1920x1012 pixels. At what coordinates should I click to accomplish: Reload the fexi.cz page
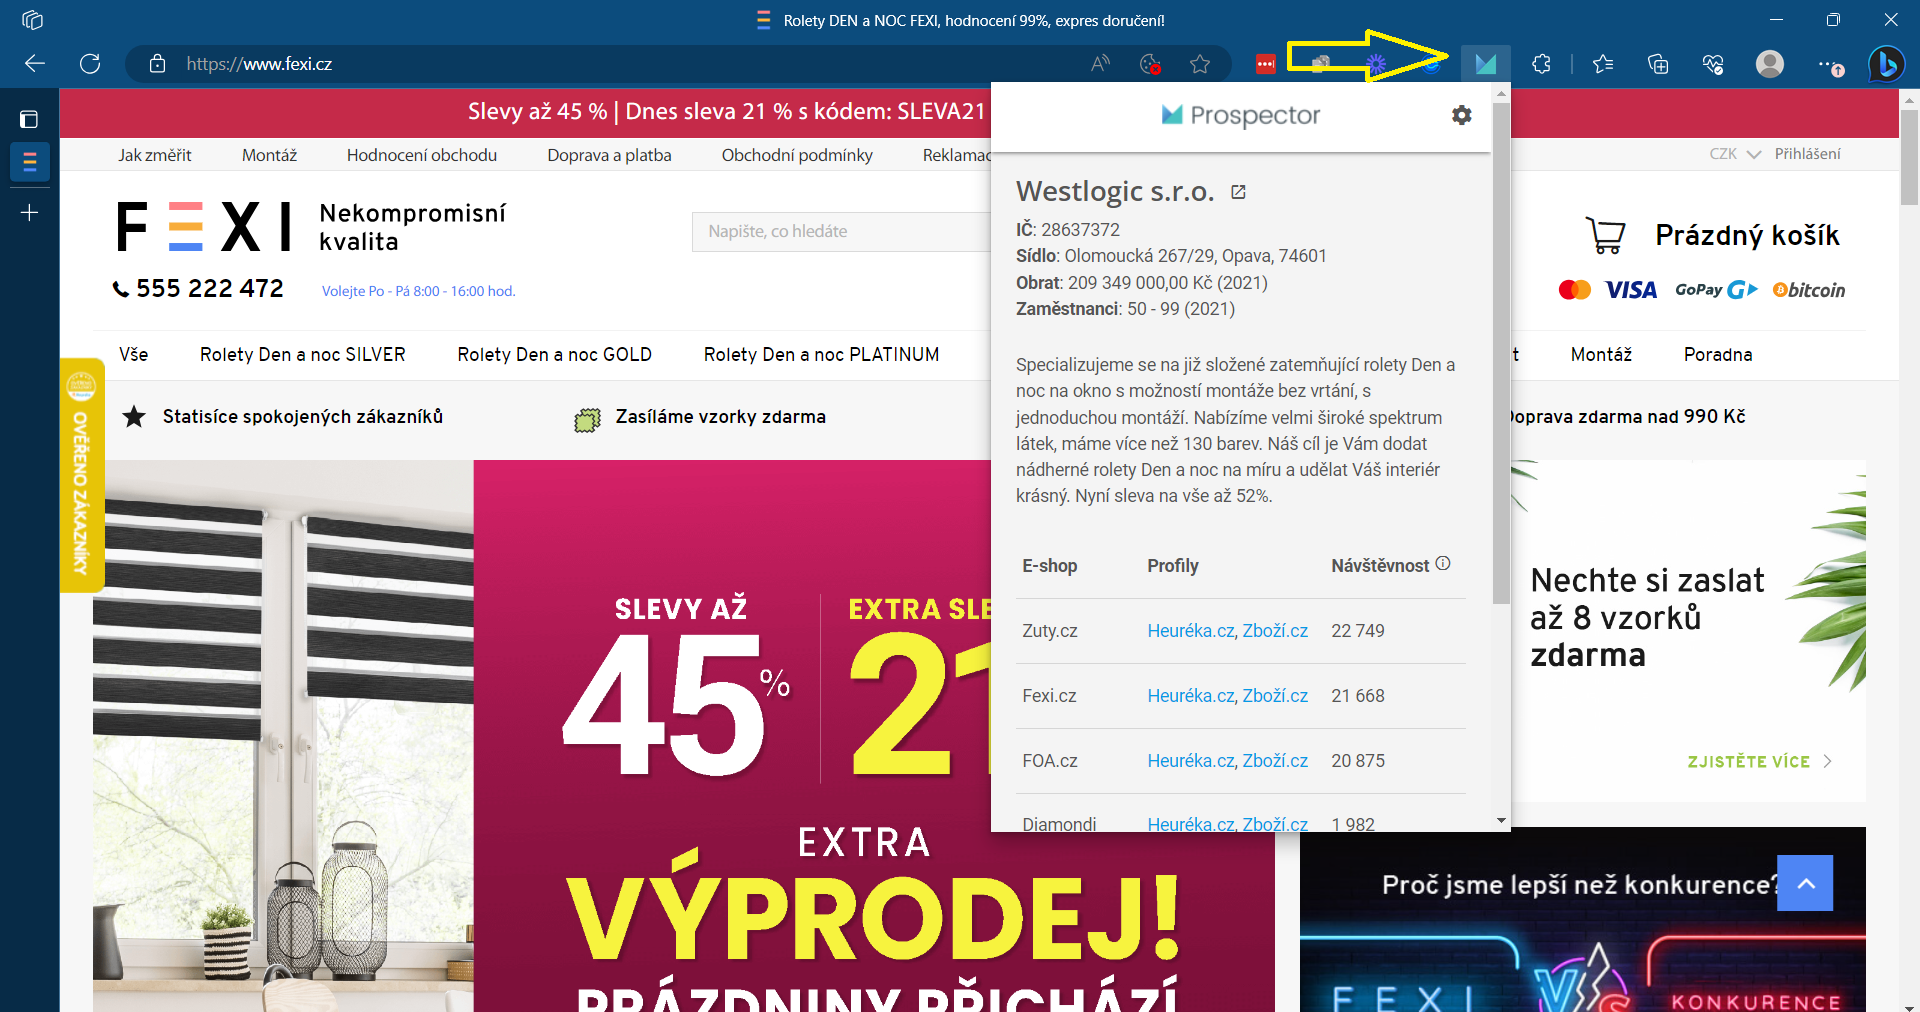pyautogui.click(x=90, y=64)
